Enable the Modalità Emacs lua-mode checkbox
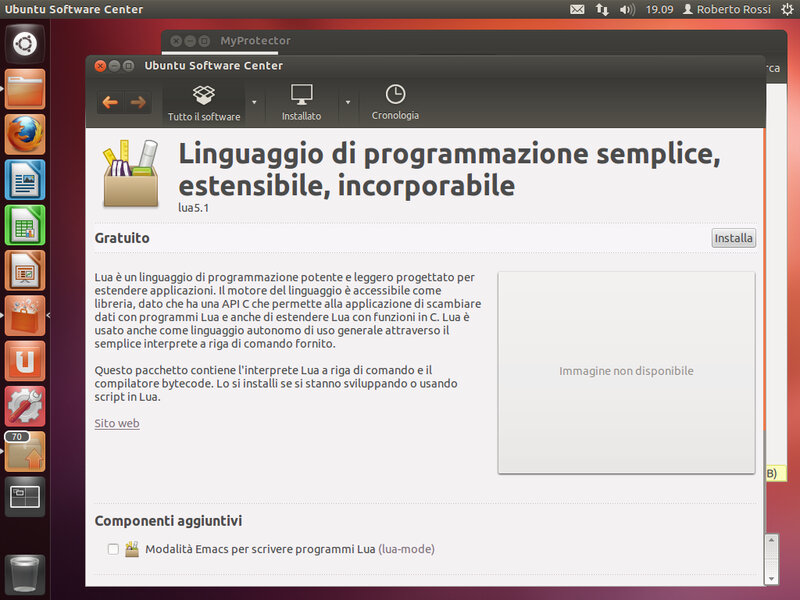Screen dimensions: 800x600 [113, 549]
